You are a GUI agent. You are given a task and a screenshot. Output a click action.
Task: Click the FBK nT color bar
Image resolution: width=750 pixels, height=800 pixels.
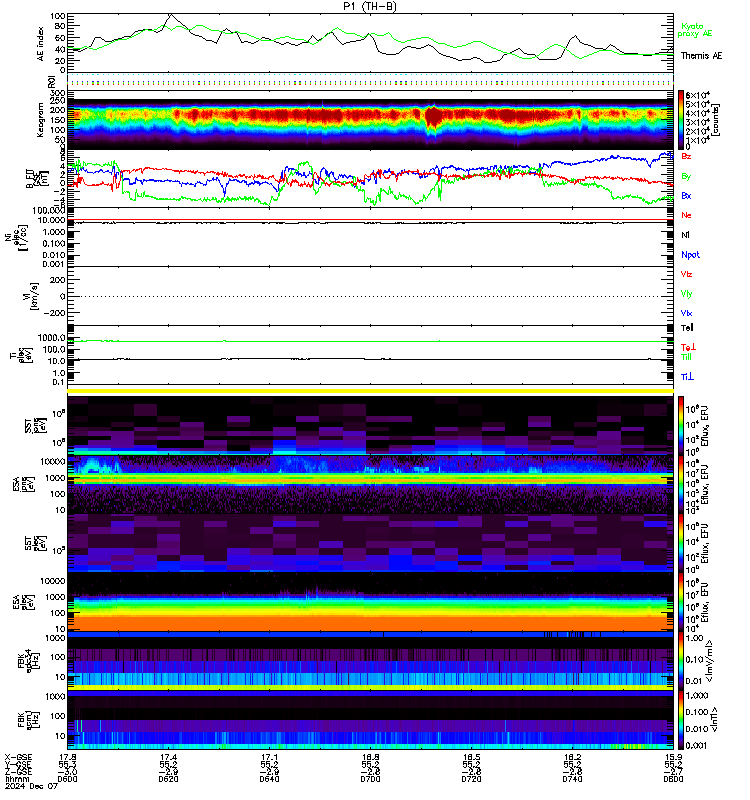tap(681, 720)
